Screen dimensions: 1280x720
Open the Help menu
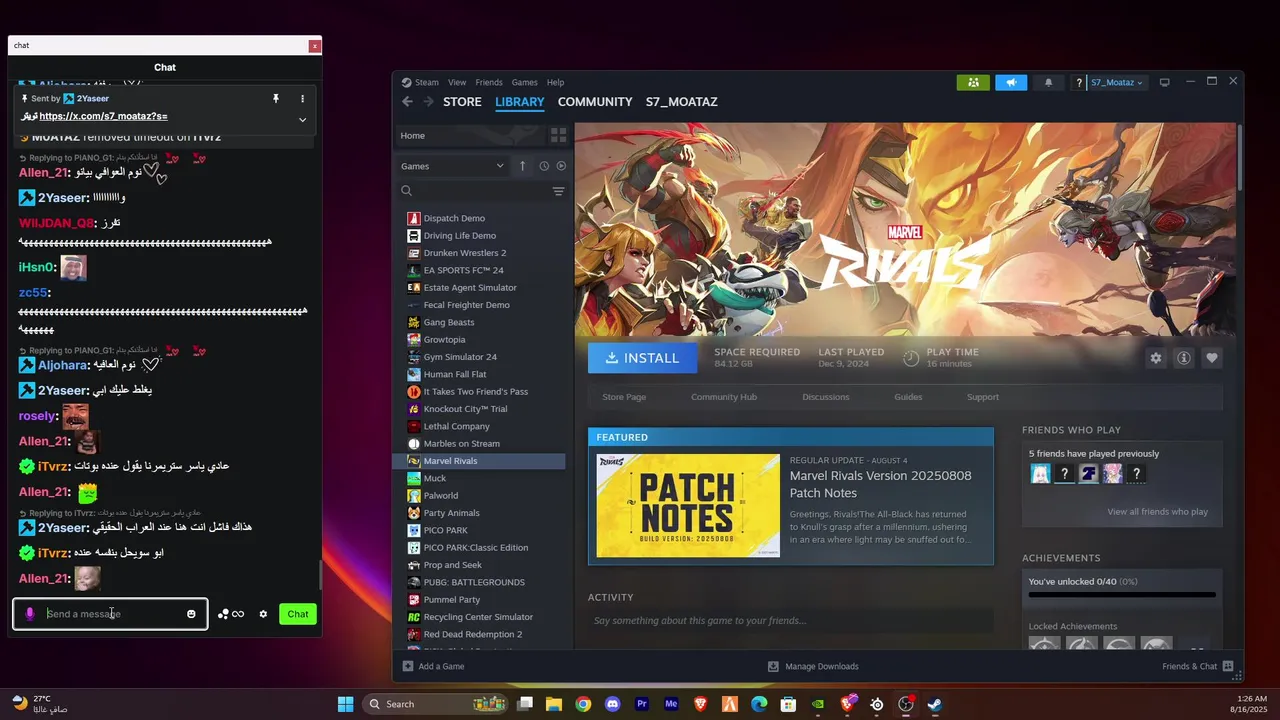(555, 82)
